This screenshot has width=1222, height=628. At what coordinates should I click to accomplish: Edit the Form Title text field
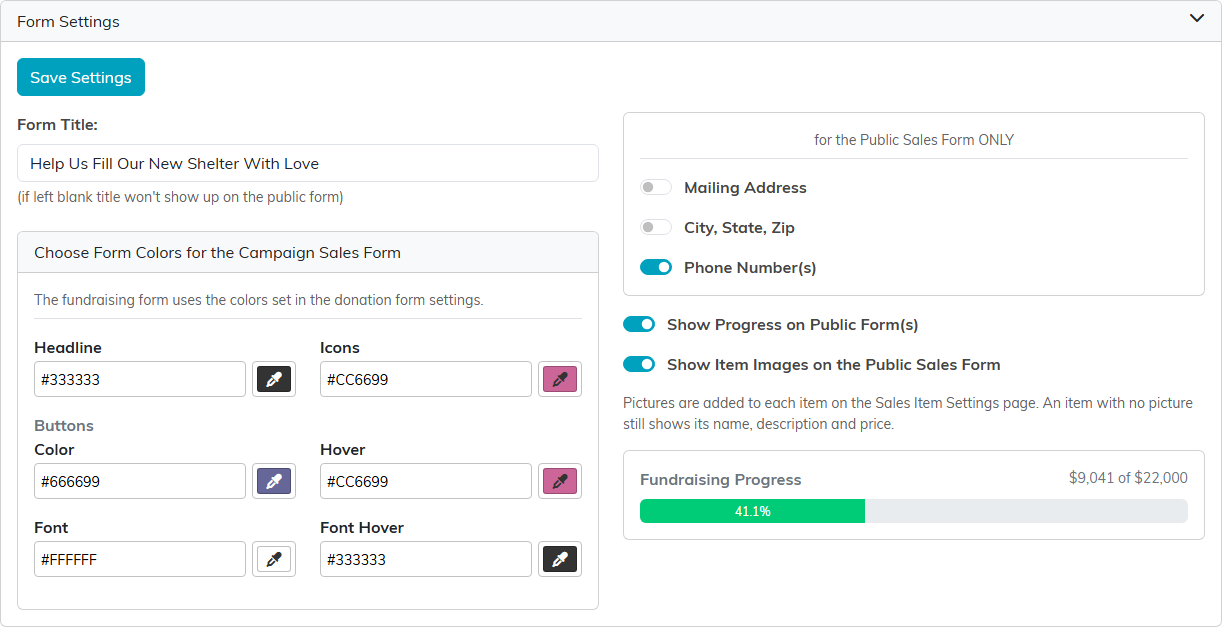(308, 163)
